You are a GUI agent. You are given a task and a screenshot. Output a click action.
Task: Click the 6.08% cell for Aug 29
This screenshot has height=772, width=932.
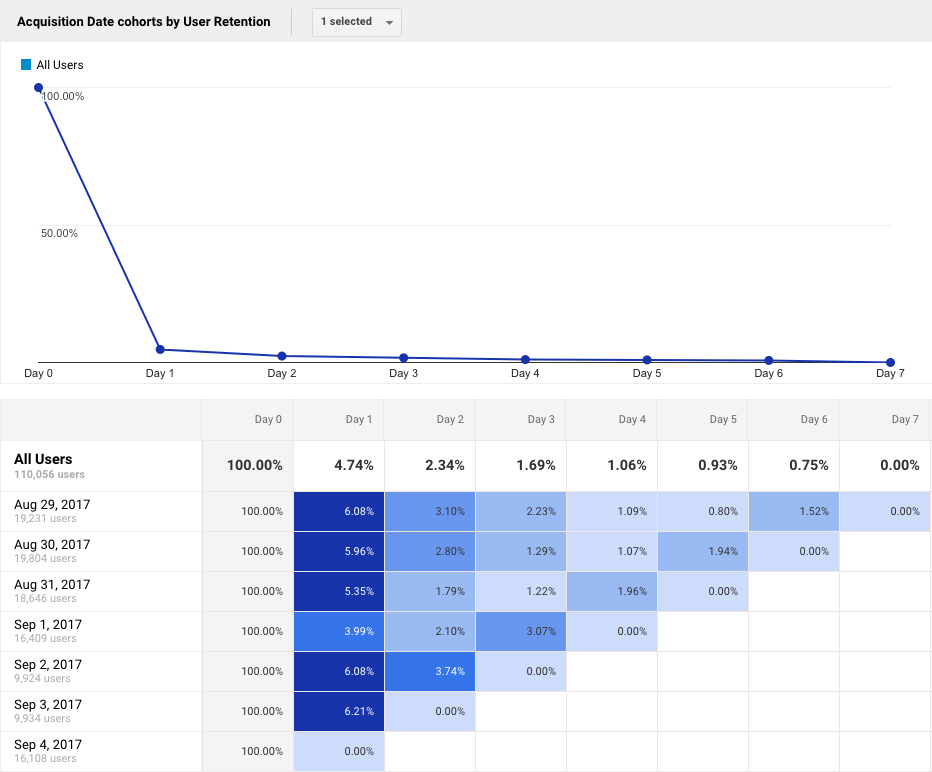pos(339,511)
